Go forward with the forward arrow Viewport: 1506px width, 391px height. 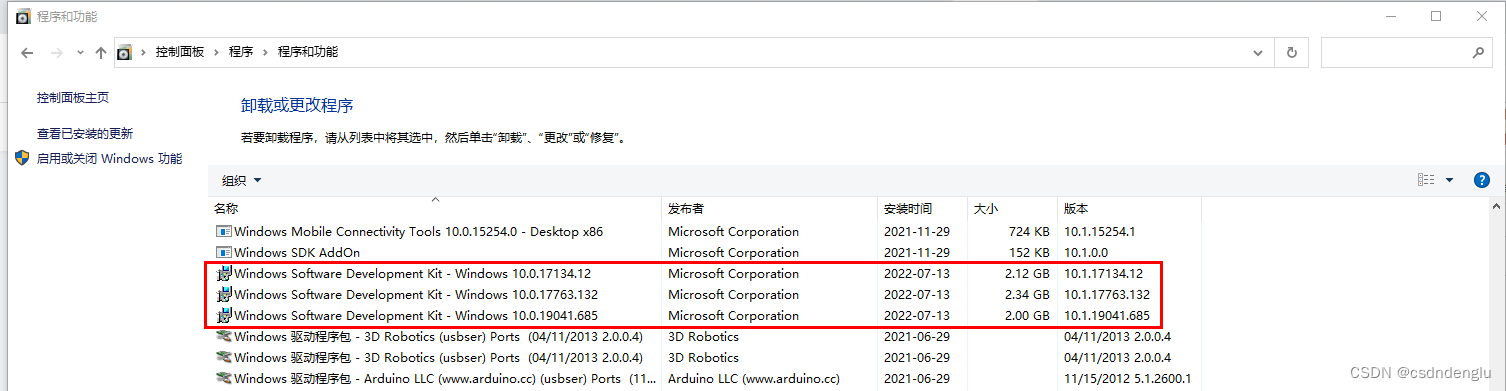pos(57,52)
